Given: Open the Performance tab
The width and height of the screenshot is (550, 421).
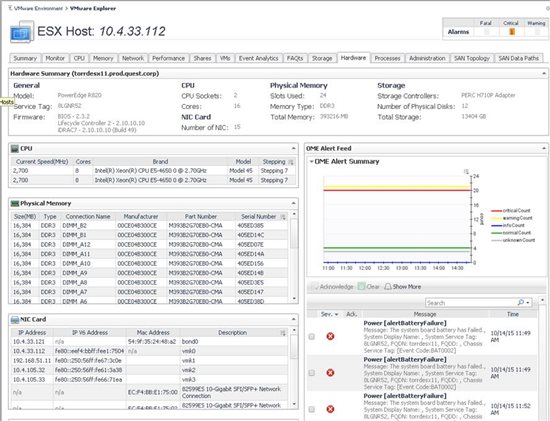Looking at the screenshot, I should pos(168,58).
